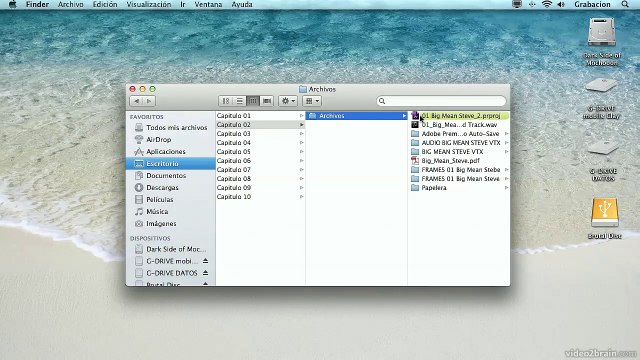Open the arrange items dropdown
640x360 pixels.
point(312,101)
